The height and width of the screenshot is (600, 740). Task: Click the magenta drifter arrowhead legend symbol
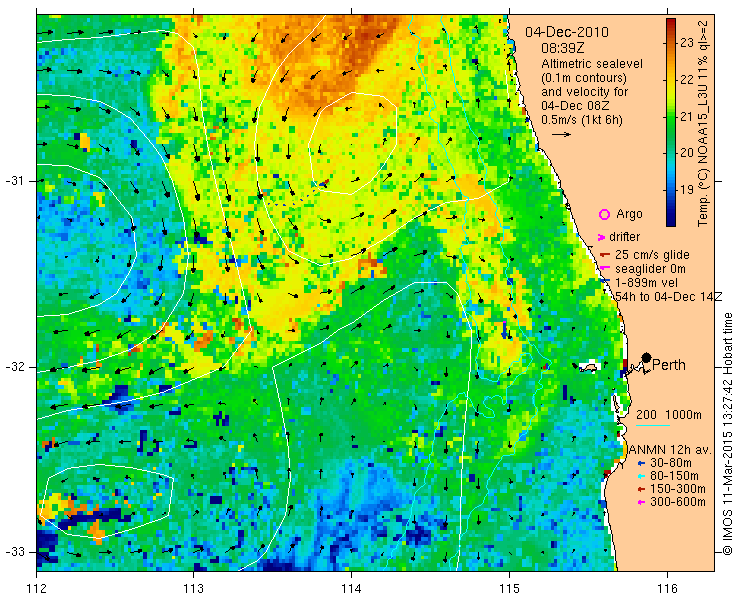[601, 237]
